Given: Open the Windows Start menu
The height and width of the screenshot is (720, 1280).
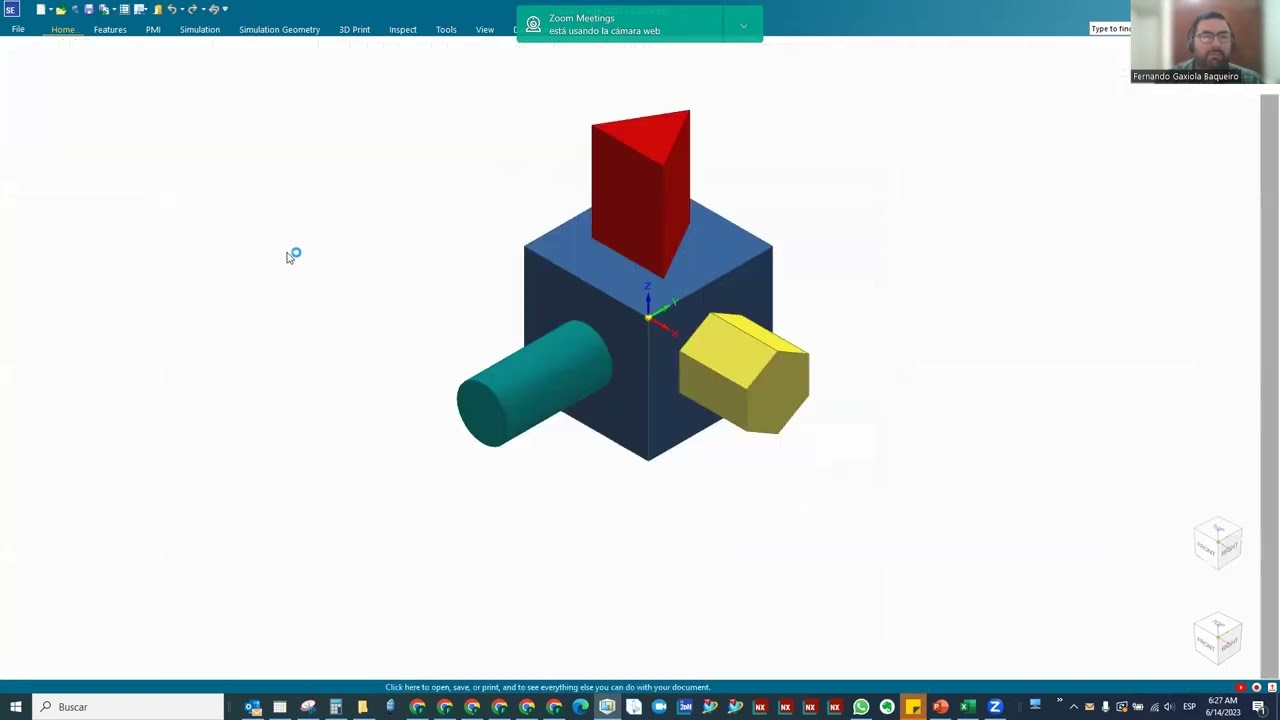Looking at the screenshot, I should click(x=15, y=707).
